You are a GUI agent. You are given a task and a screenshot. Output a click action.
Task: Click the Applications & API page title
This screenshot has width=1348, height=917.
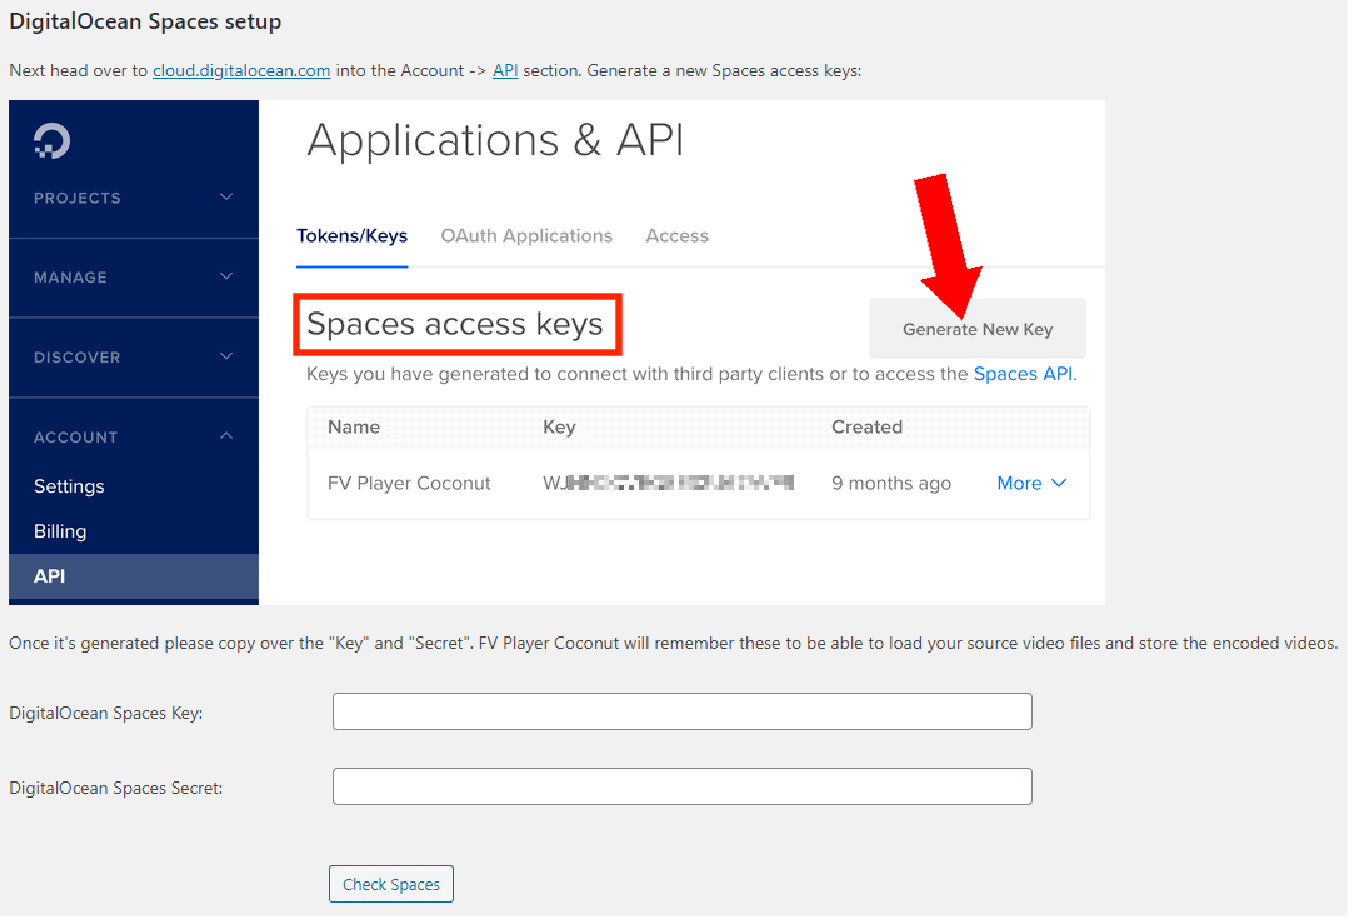point(495,140)
